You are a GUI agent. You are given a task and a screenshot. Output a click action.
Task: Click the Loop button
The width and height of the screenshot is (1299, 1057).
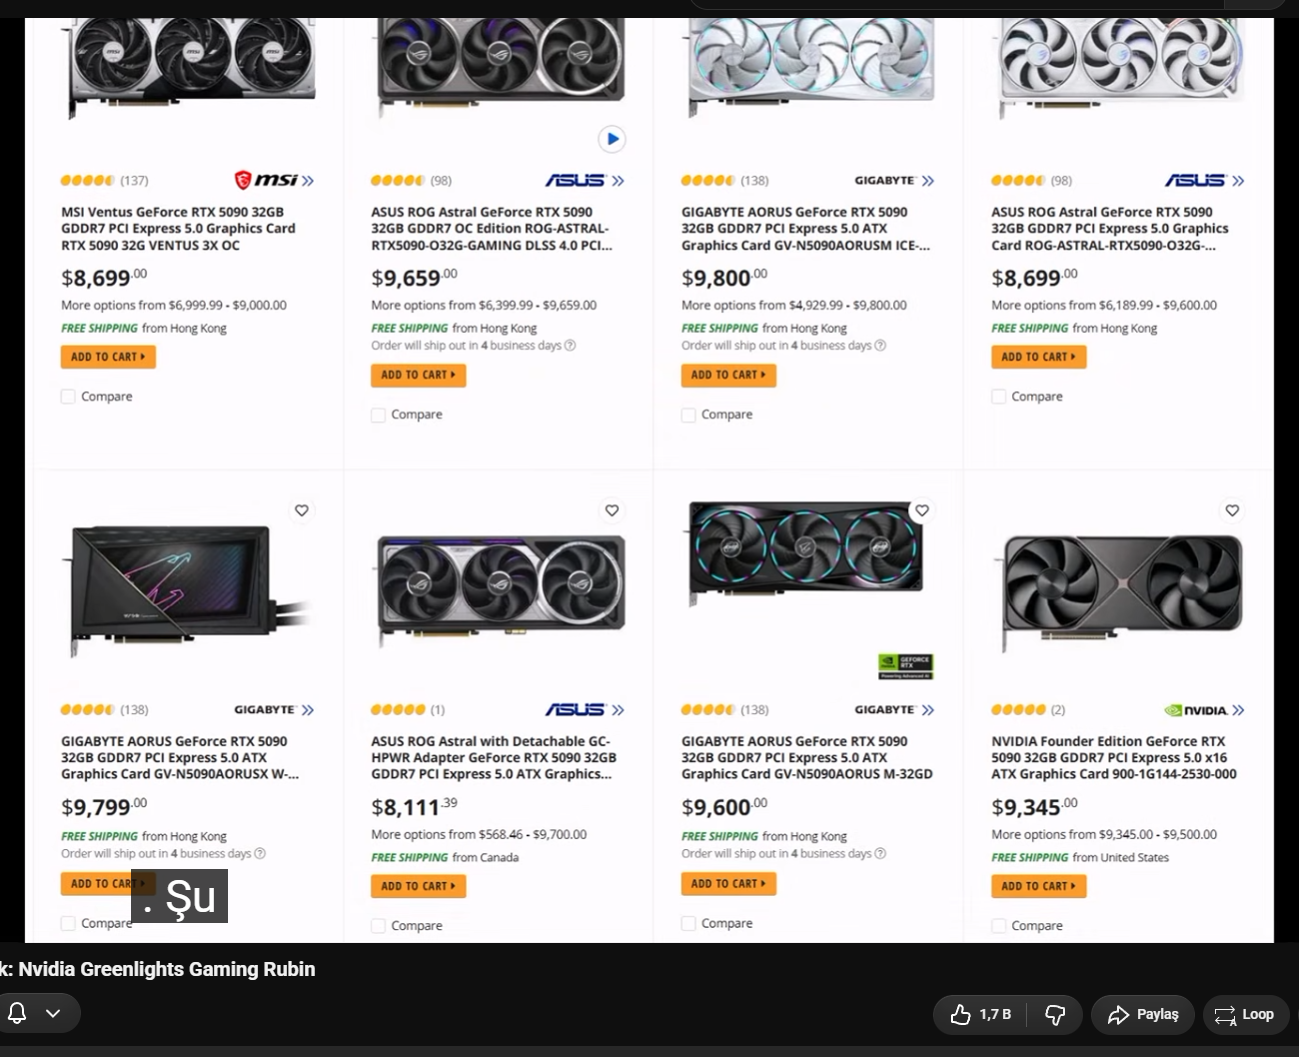point(1245,1014)
